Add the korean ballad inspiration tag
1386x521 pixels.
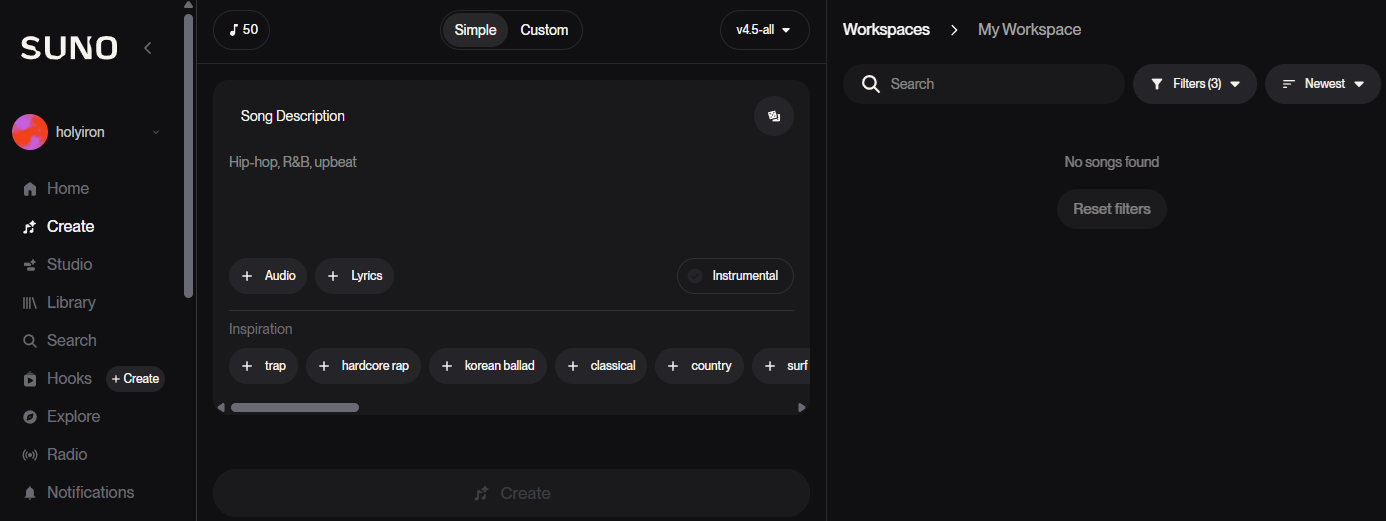(x=488, y=366)
